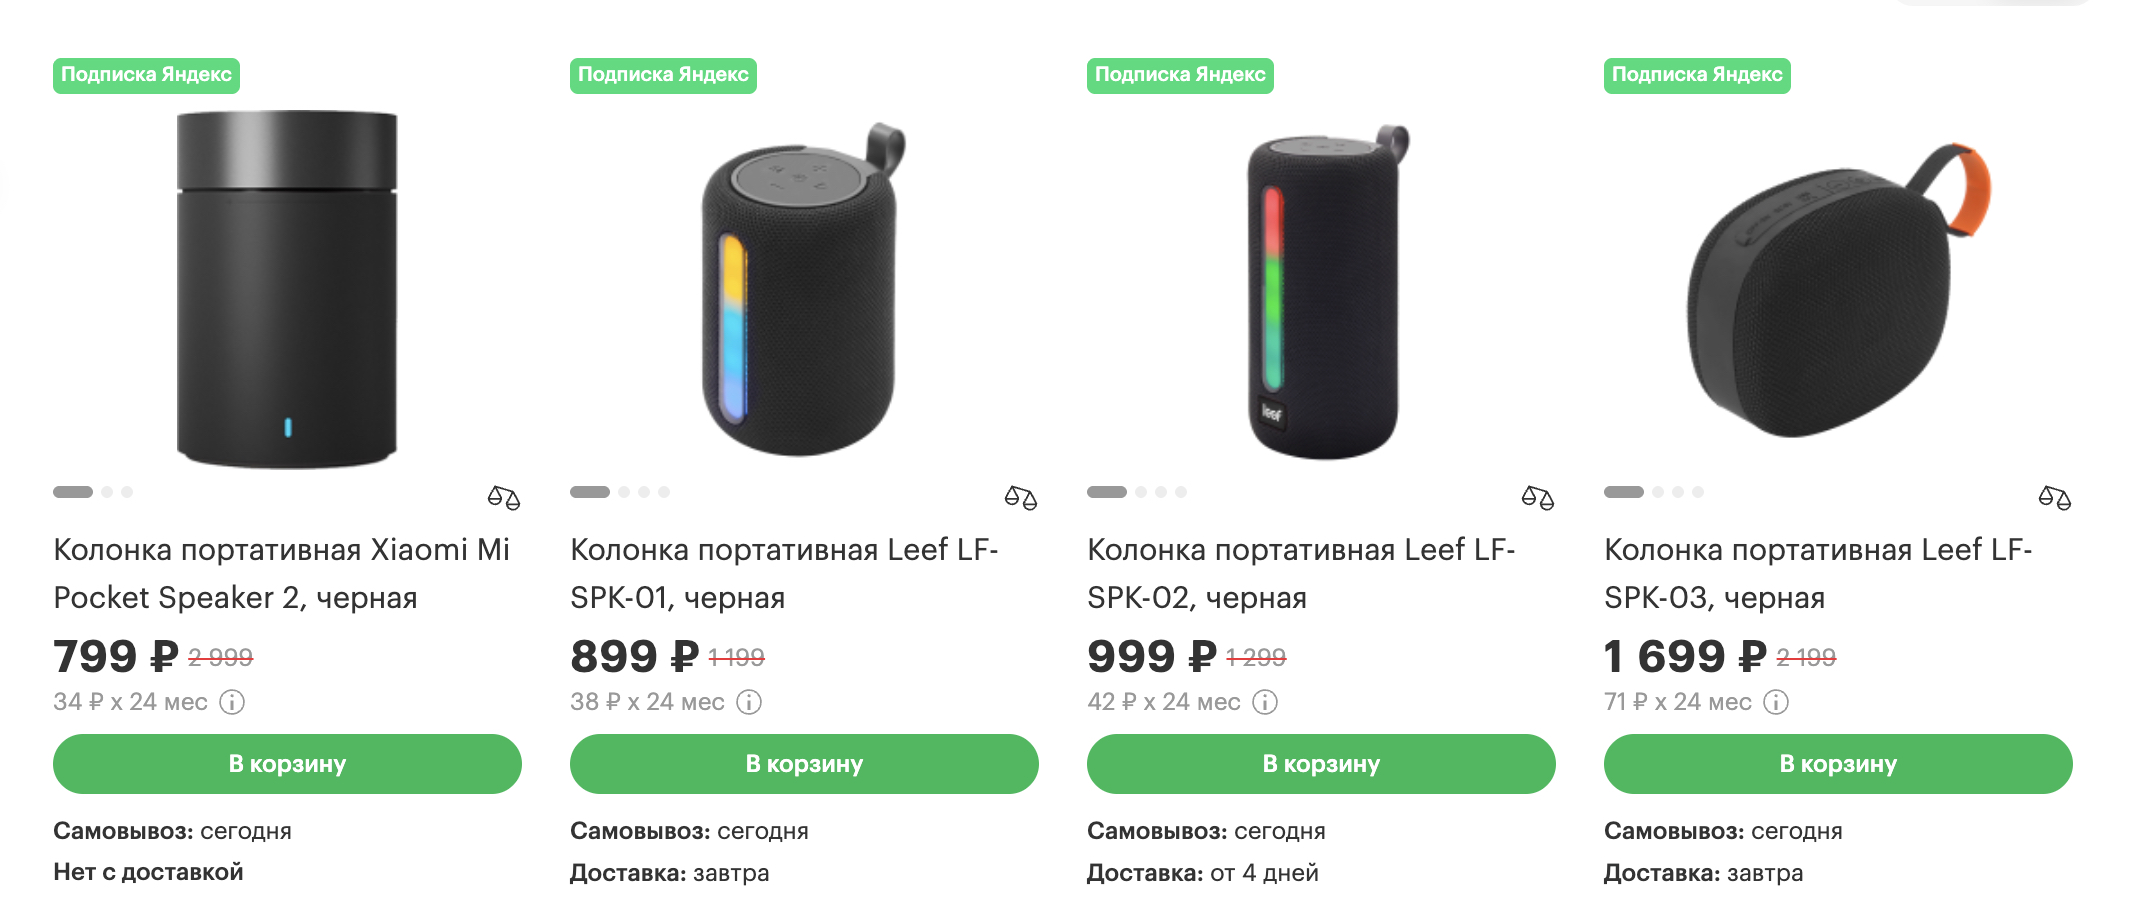2136x921 pixels.
Task: Add the 799 ₽ Xiaomi speaker to cart
Action: (x=287, y=764)
